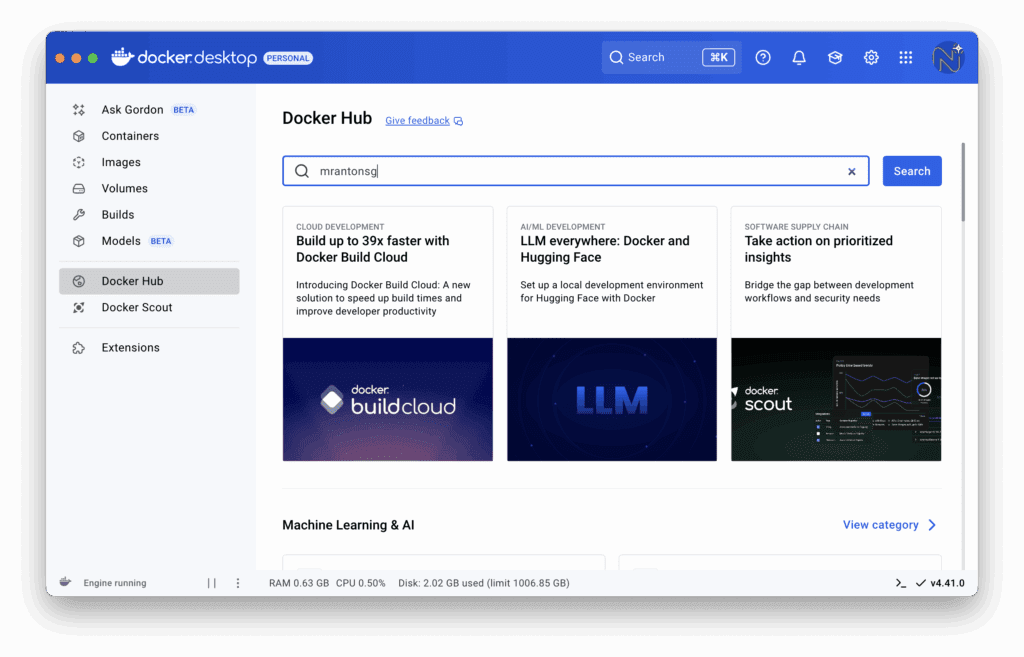
Task: Click the v4.41.0 version label
Action: [x=947, y=583]
